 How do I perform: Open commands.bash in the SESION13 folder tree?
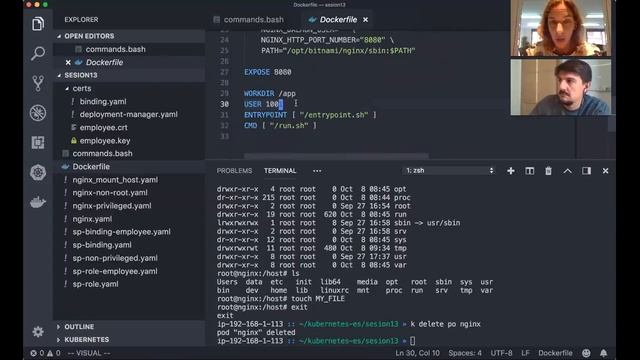[102, 153]
